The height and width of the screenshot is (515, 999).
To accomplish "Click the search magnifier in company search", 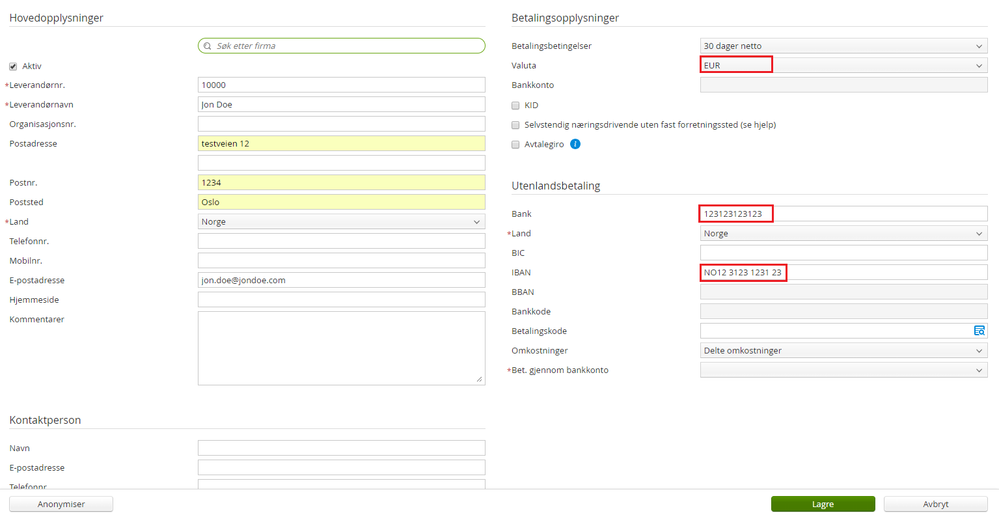I will (207, 46).
